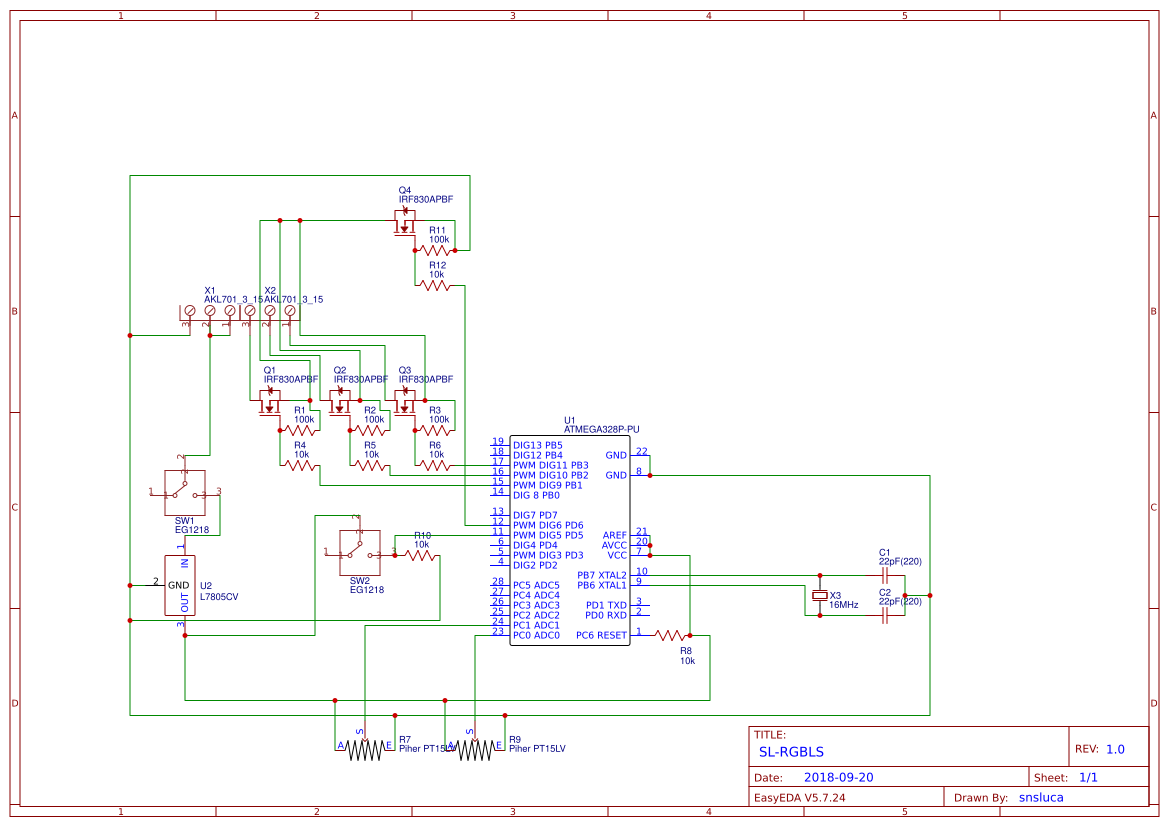Select the U1 ATMEGA328P-PU microcontroller

coord(568,540)
